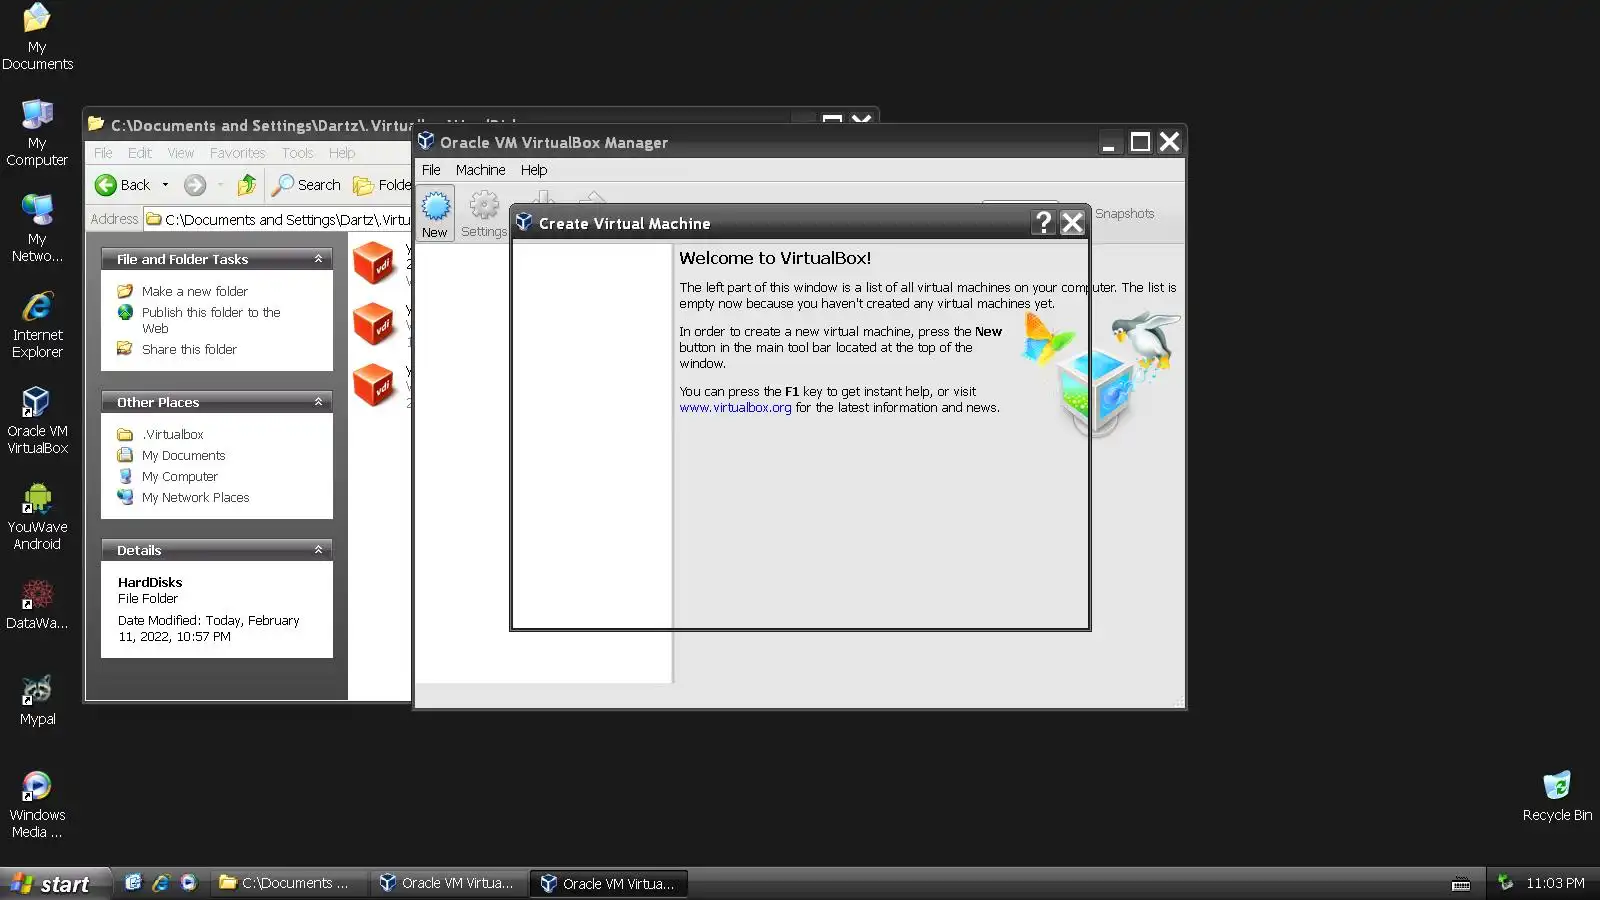Image resolution: width=1600 pixels, height=900 pixels.
Task: Collapse the Details panel
Action: pyautogui.click(x=318, y=550)
